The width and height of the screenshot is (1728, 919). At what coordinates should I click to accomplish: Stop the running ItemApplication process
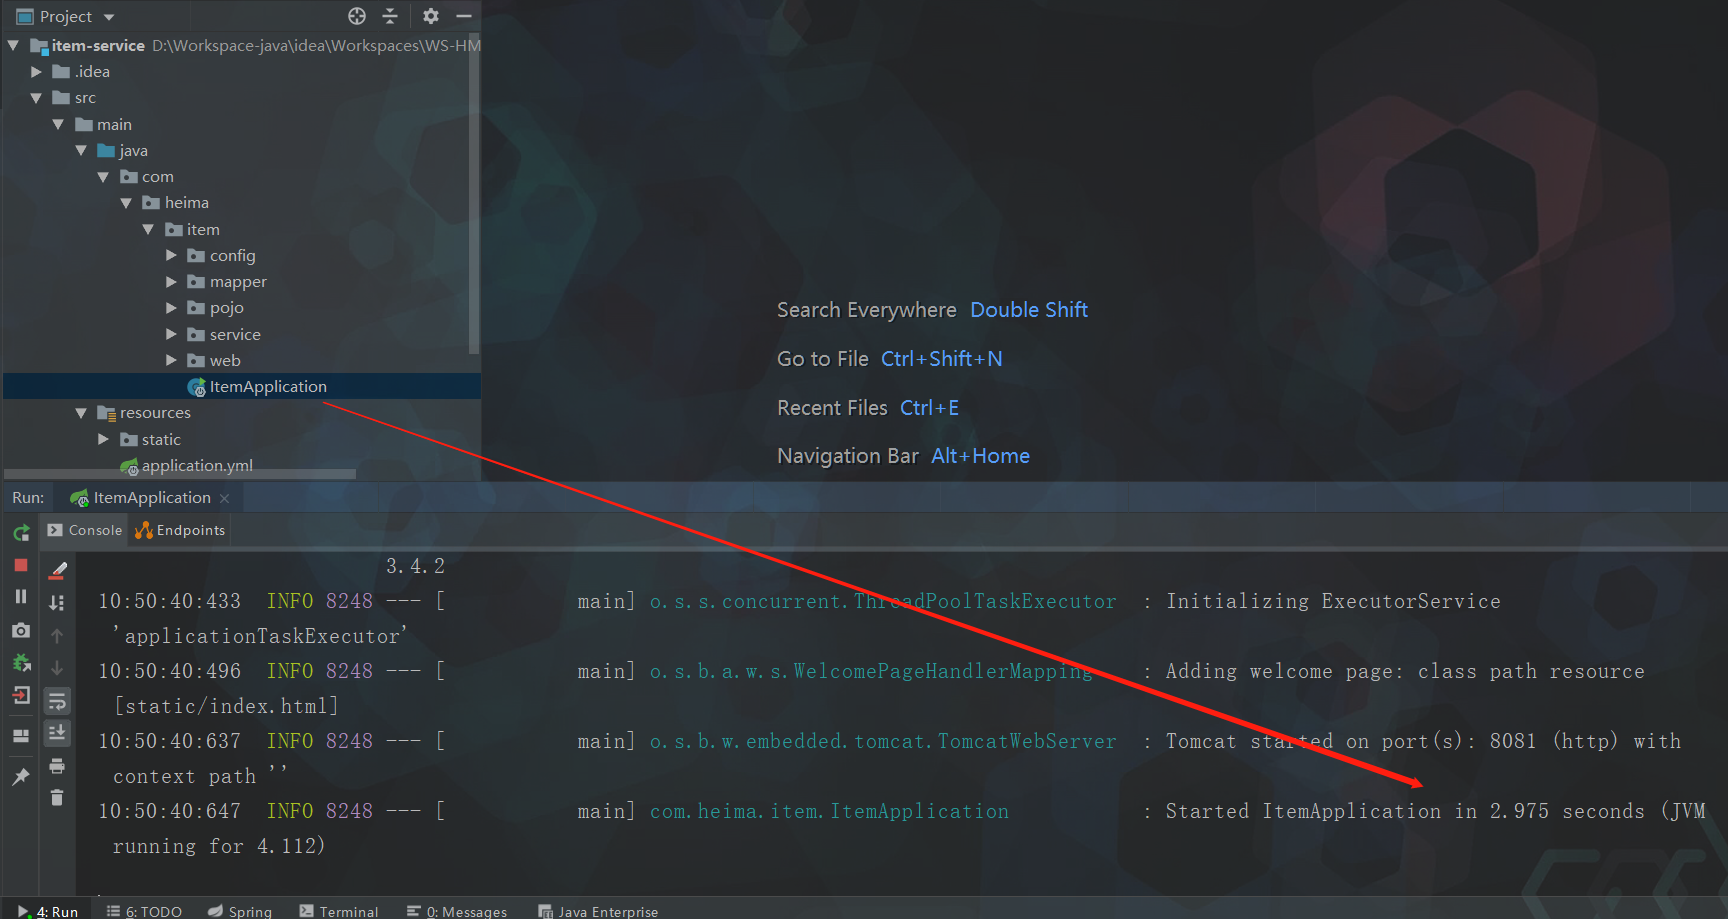point(21,565)
